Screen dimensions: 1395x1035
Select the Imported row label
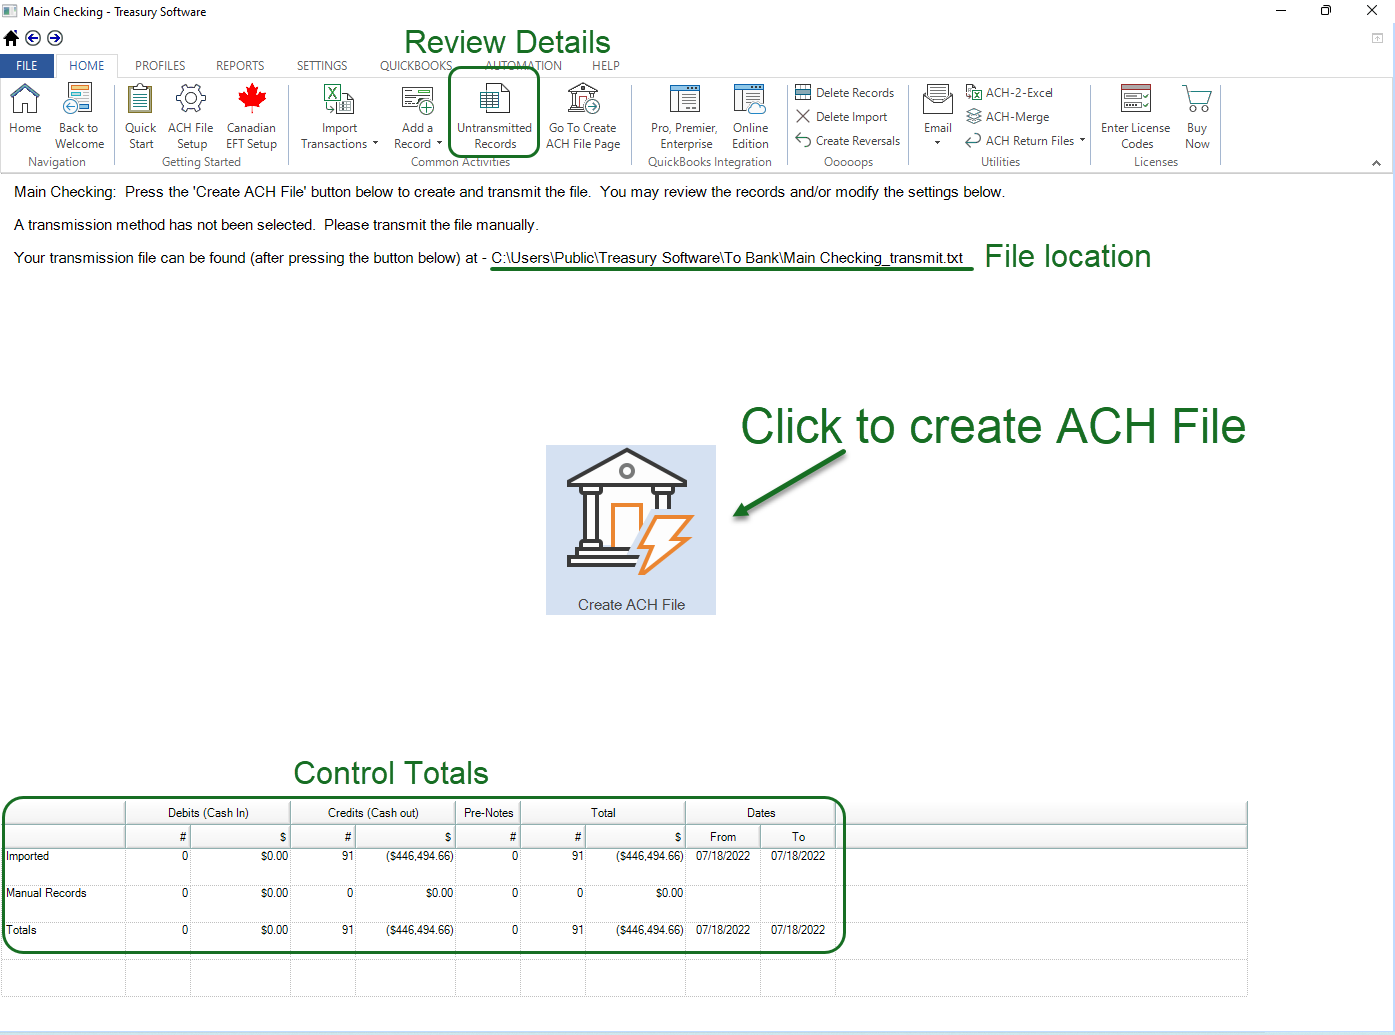pyautogui.click(x=28, y=856)
